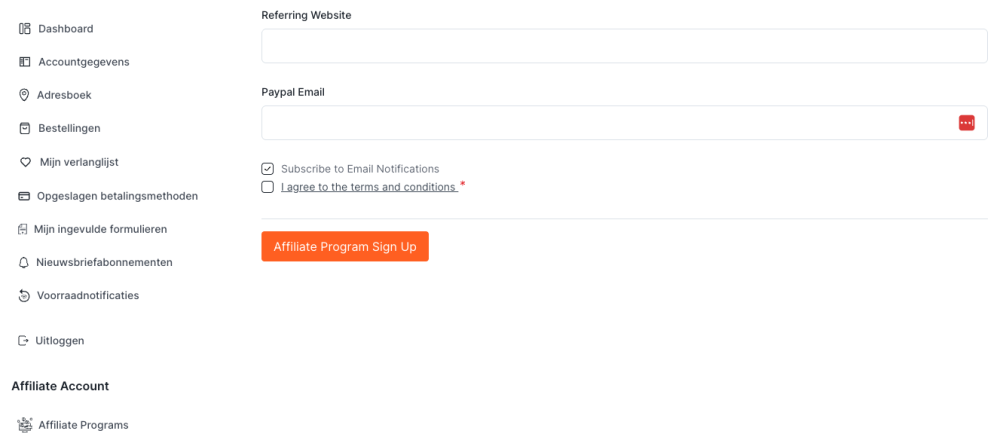Image resolution: width=1000 pixels, height=440 pixels.
Task: Check the agree to terms checkbox
Action: coord(268,187)
